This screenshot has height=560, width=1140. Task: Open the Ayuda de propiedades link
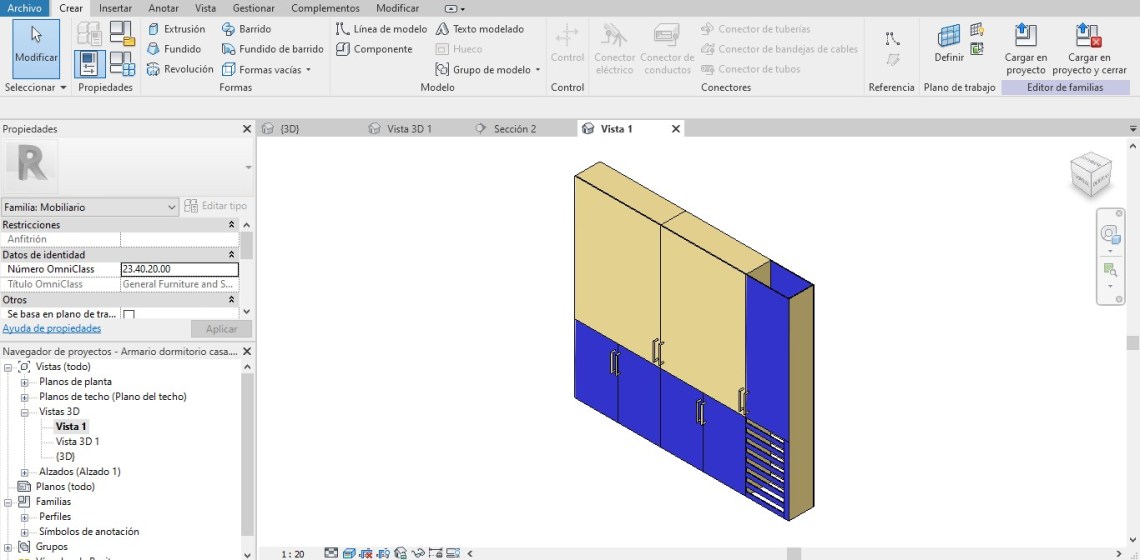pos(51,329)
